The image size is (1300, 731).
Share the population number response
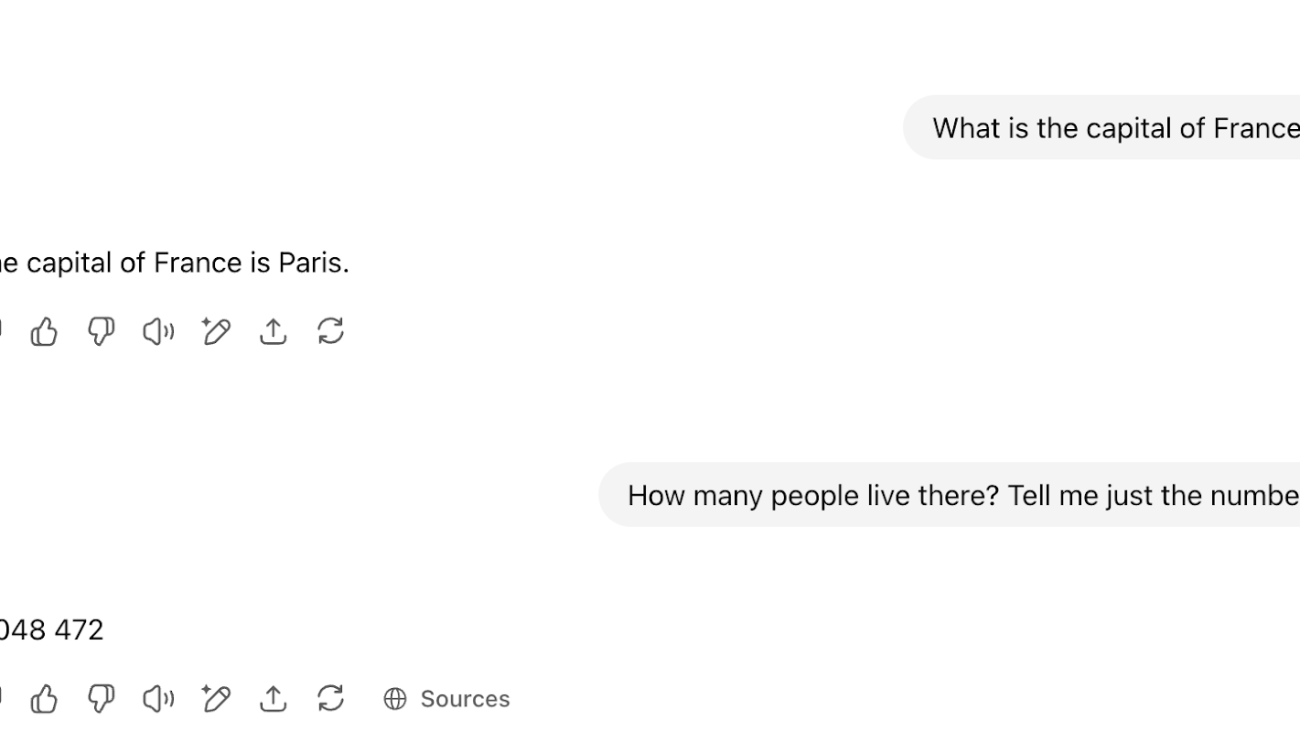coord(273,699)
